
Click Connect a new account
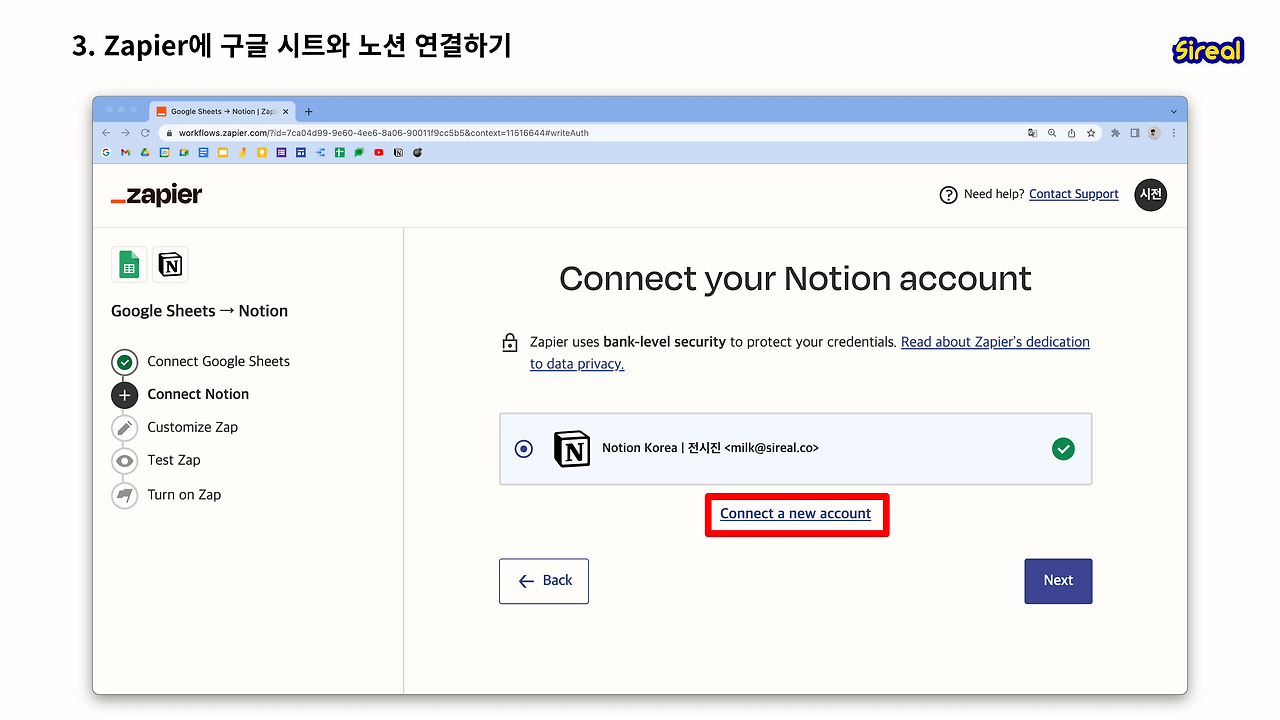pos(796,514)
